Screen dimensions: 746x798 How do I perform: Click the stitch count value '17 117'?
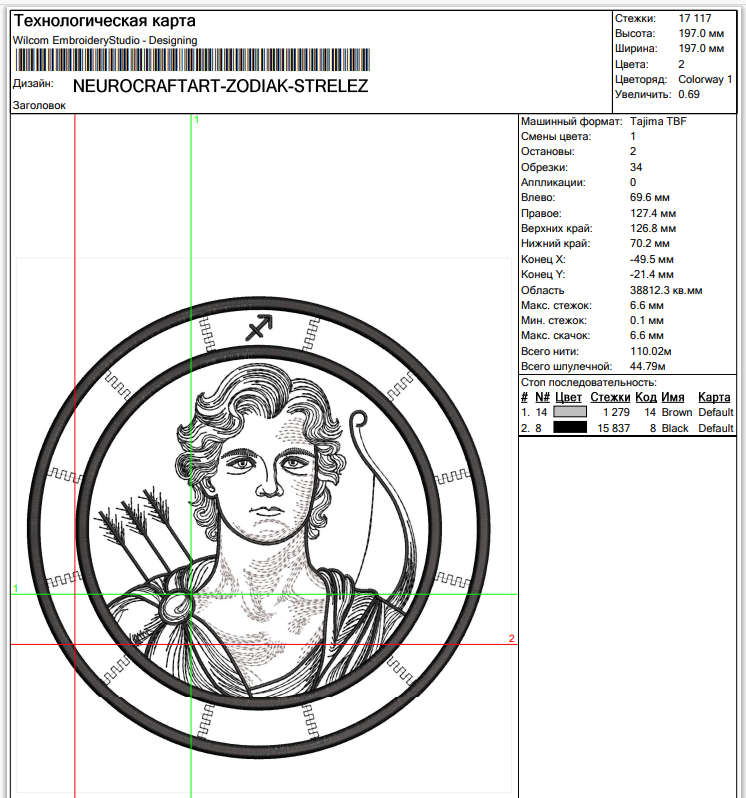(695, 18)
